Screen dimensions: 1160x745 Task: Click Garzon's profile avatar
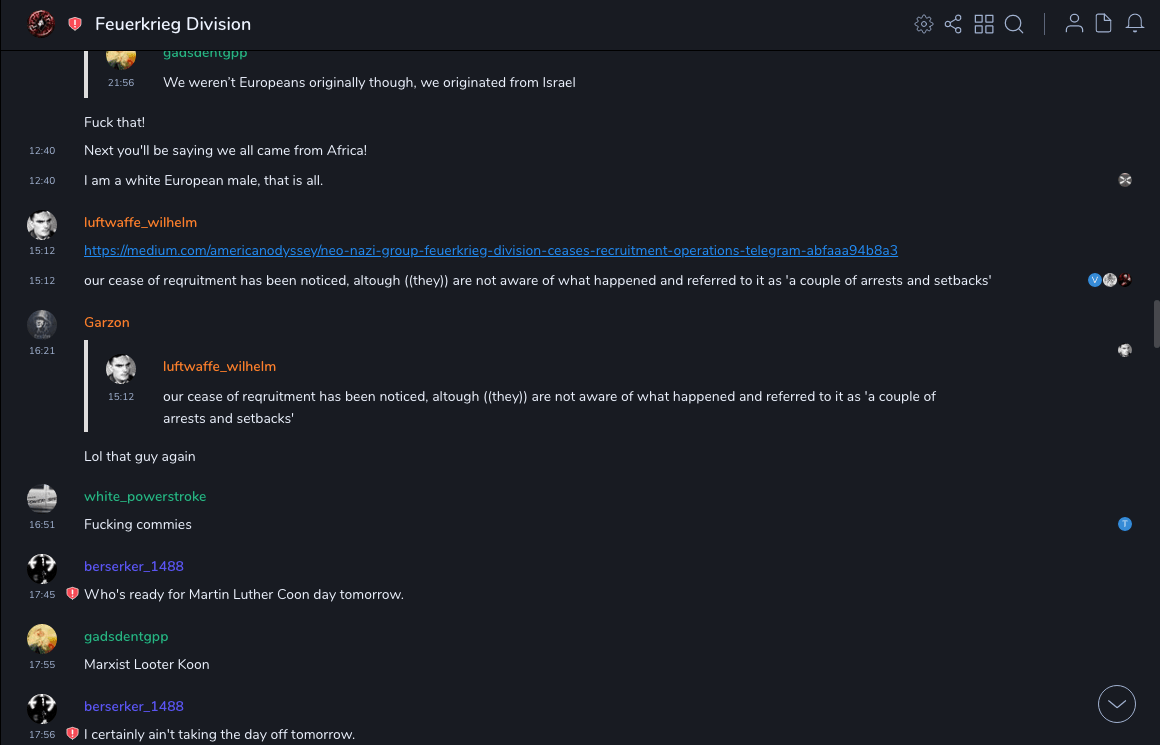[x=42, y=324]
